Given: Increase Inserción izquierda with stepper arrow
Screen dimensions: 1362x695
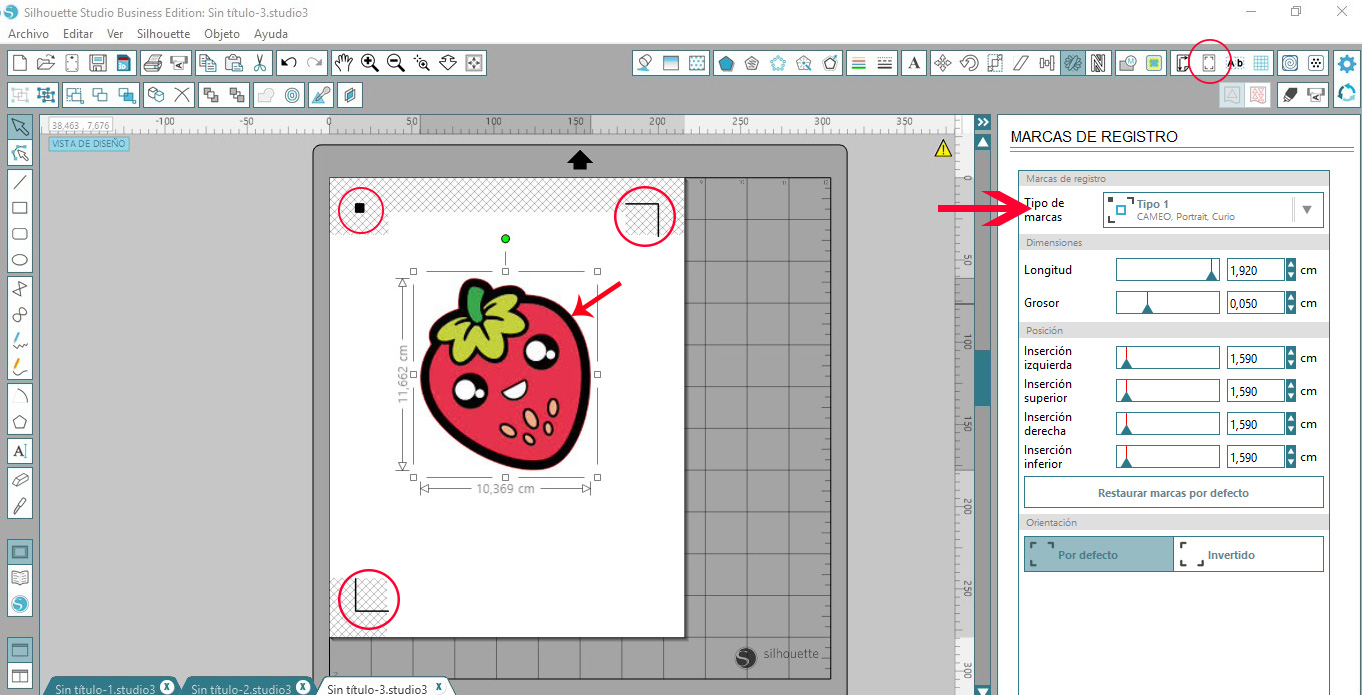Looking at the screenshot, I should coord(1291,352).
